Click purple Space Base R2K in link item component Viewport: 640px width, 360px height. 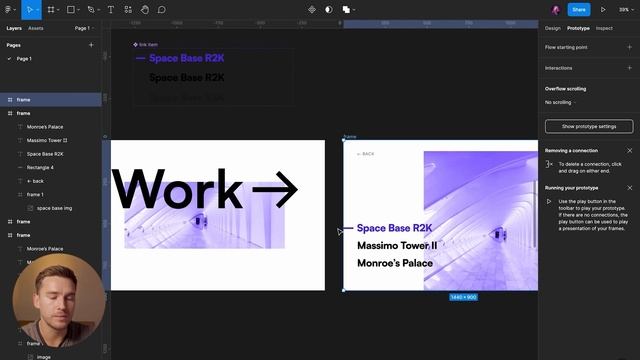(x=187, y=58)
